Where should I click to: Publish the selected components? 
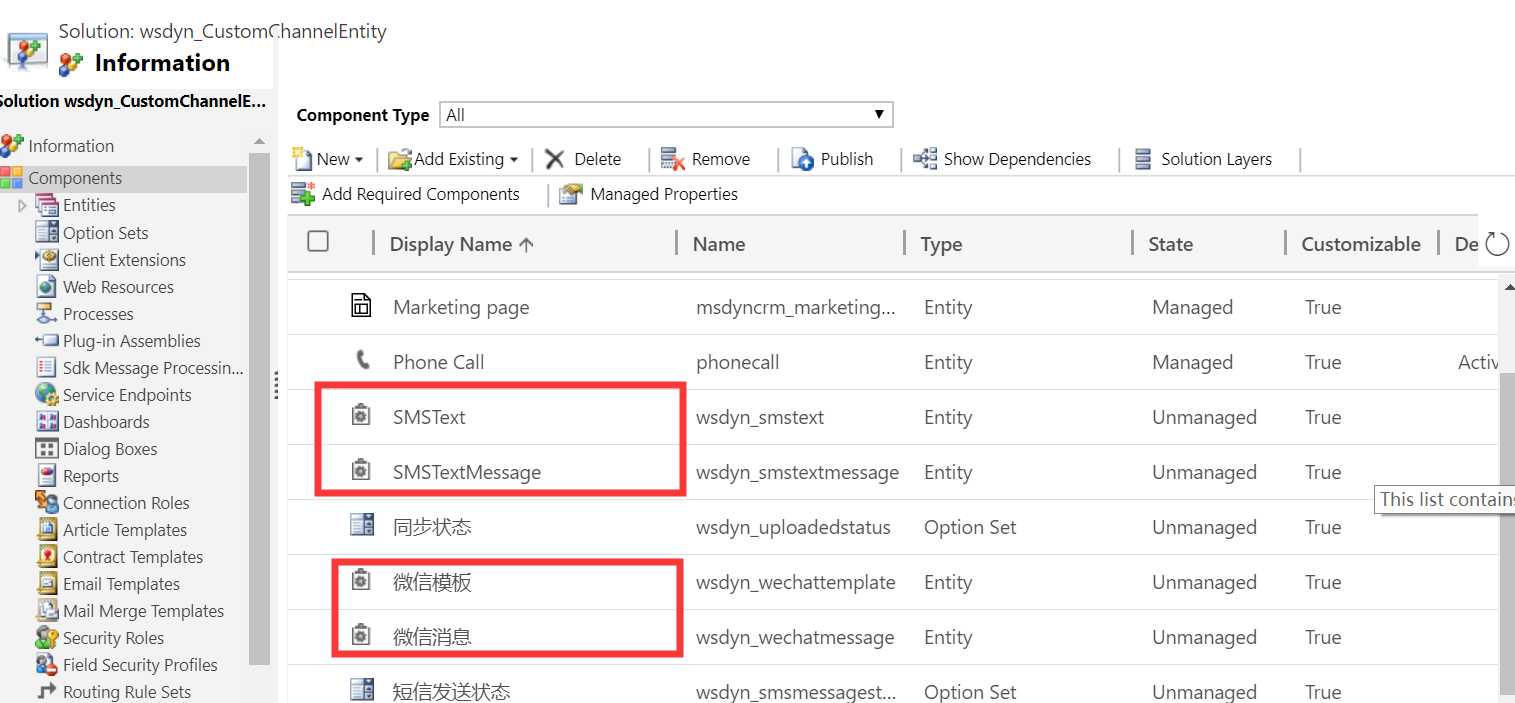[833, 159]
